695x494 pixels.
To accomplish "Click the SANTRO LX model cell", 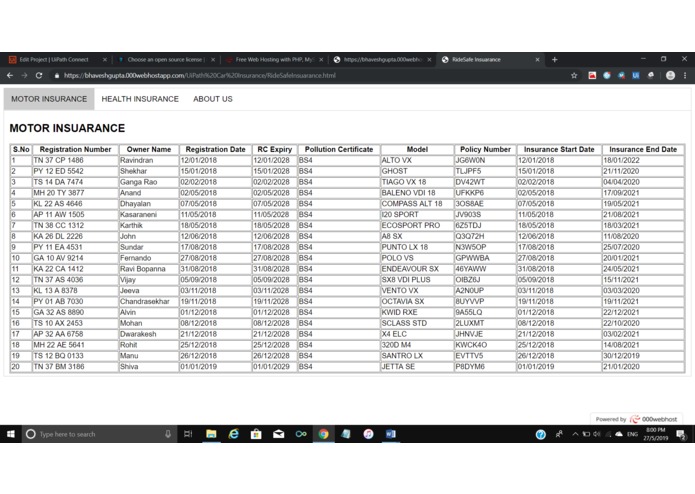I will pos(417,356).
